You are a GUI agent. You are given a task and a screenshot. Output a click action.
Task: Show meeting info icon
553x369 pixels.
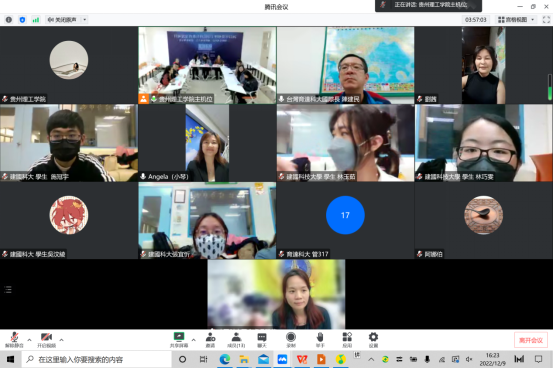(9, 20)
